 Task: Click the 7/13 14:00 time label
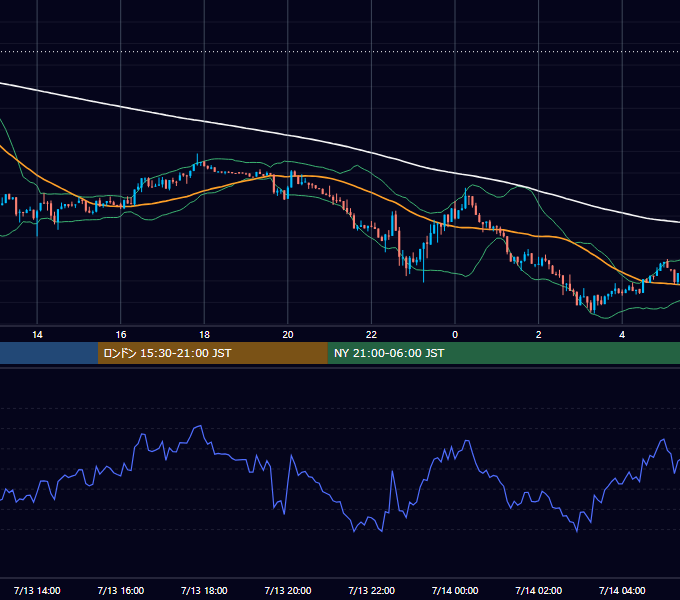37,590
